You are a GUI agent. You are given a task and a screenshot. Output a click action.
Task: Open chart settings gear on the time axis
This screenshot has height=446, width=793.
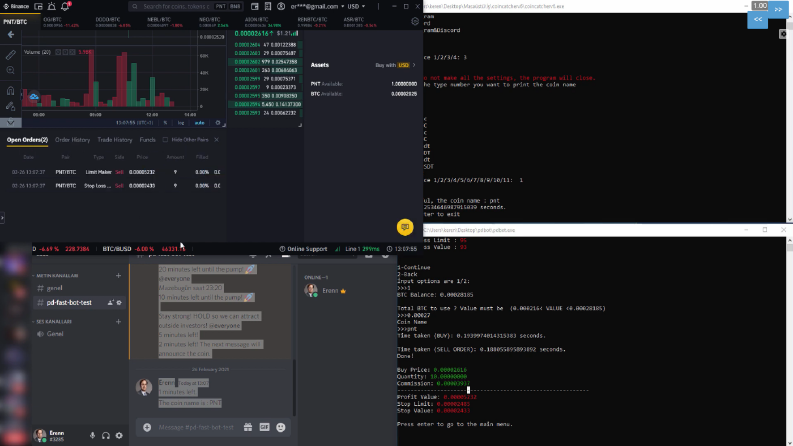(218, 123)
